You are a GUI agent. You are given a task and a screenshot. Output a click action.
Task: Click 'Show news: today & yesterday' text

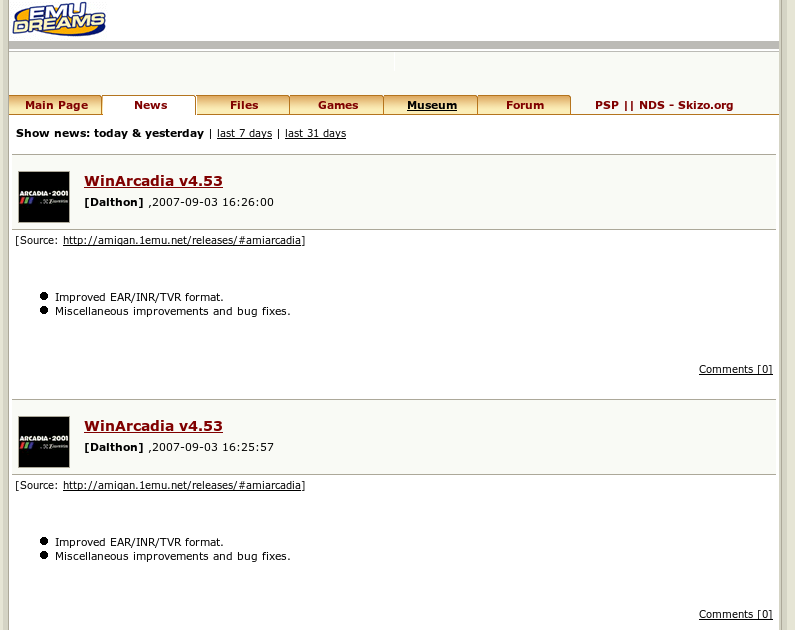110,133
